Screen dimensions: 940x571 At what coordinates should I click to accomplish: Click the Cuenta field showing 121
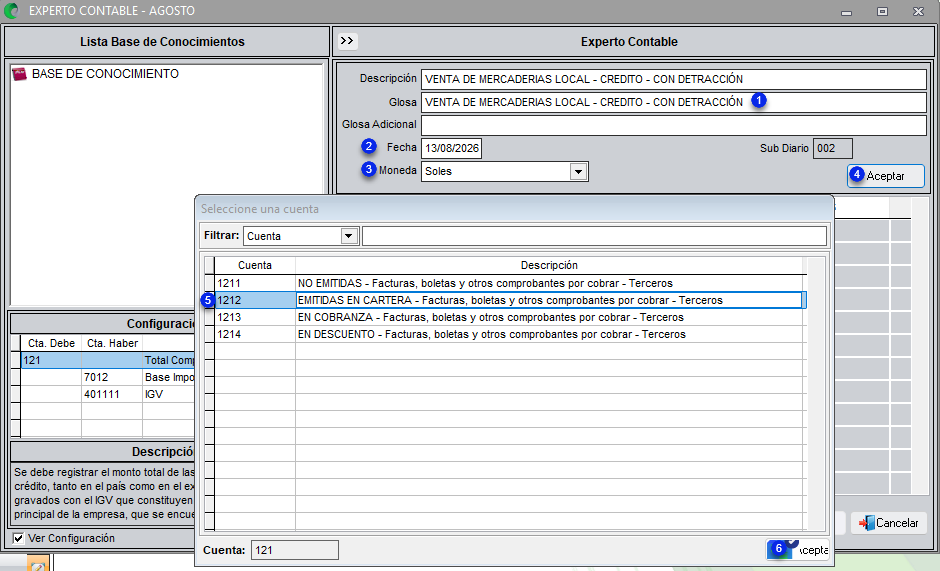coord(294,550)
